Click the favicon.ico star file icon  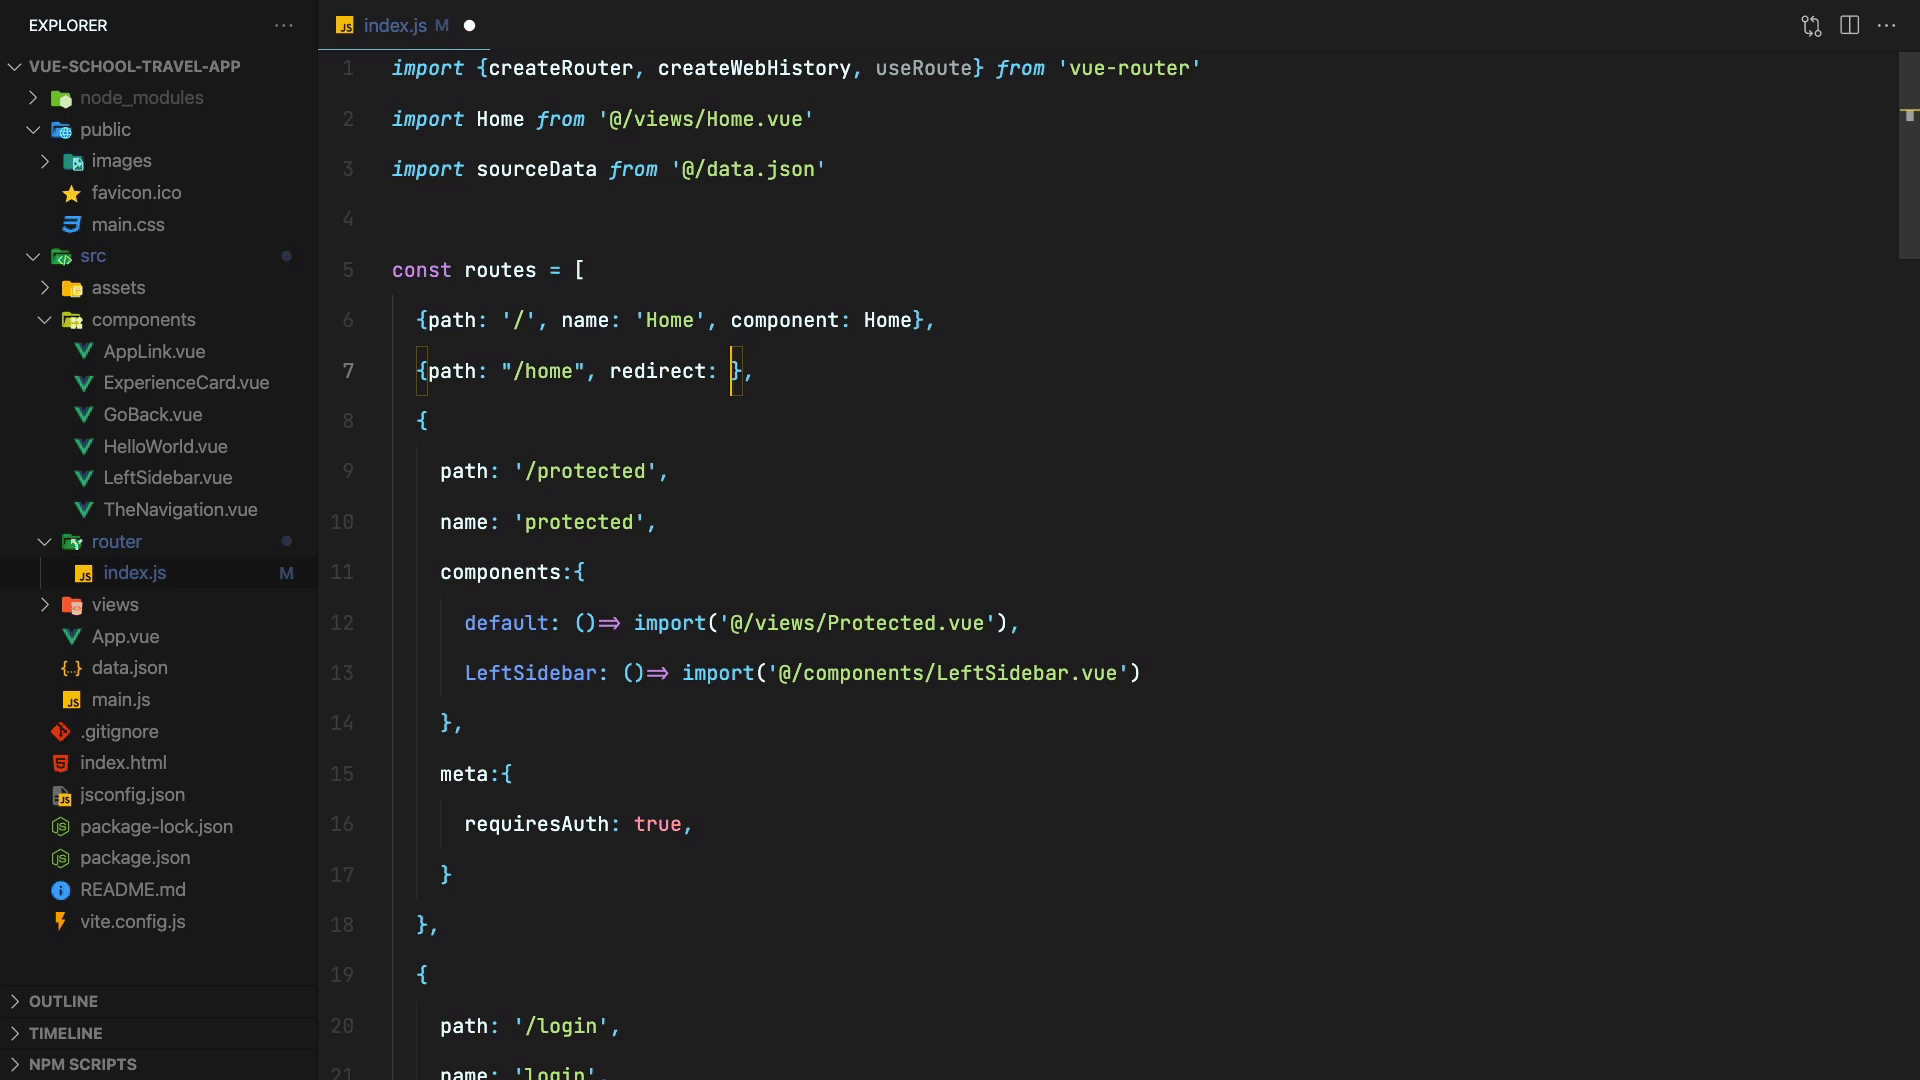[71, 193]
